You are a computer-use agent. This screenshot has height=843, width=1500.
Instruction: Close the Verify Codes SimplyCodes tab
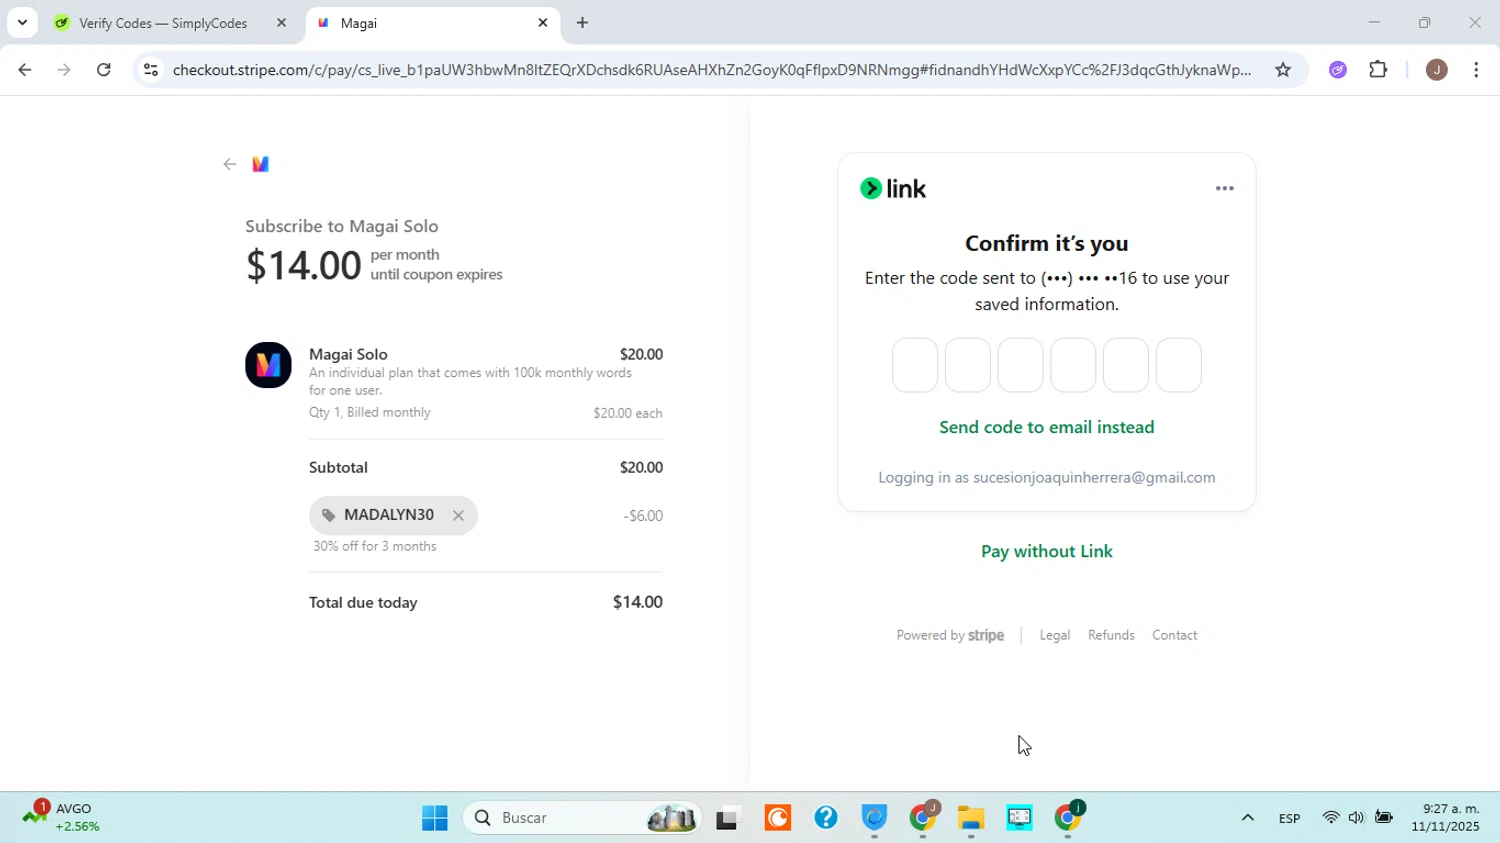281,23
